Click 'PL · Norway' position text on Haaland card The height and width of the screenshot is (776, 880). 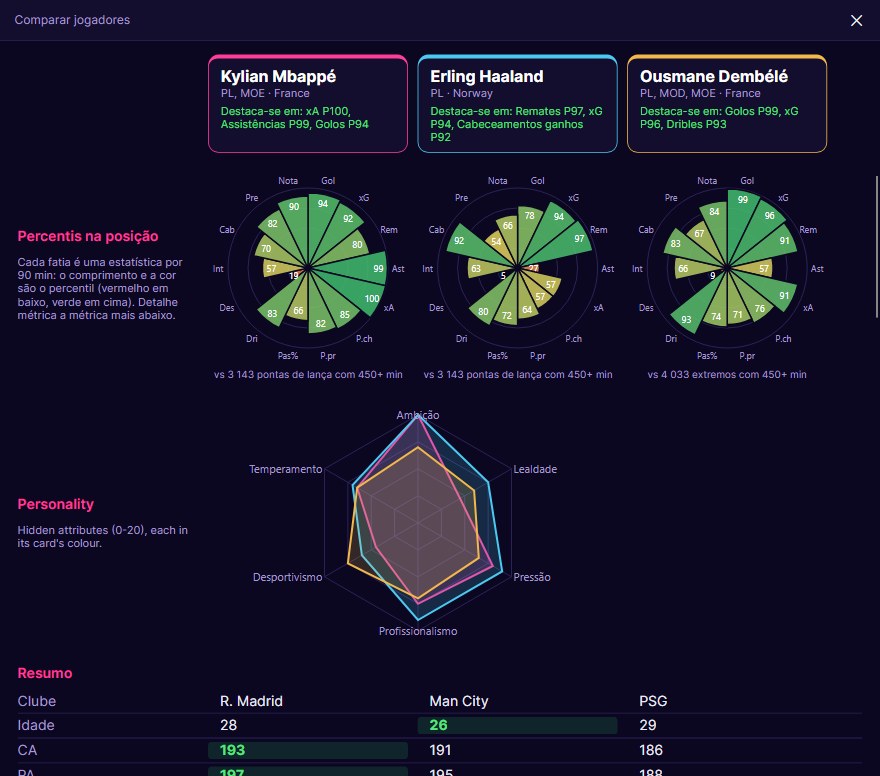click(x=461, y=93)
